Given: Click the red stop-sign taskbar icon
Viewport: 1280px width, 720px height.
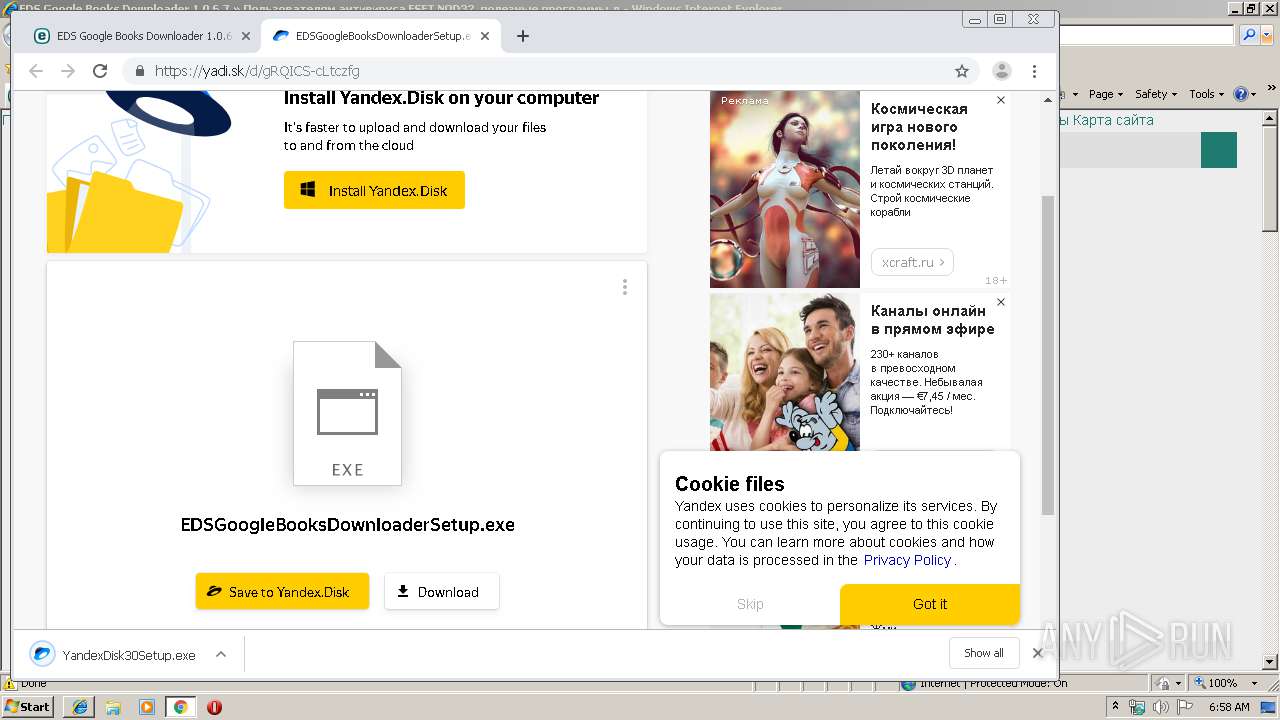Looking at the screenshot, I should pyautogui.click(x=214, y=707).
